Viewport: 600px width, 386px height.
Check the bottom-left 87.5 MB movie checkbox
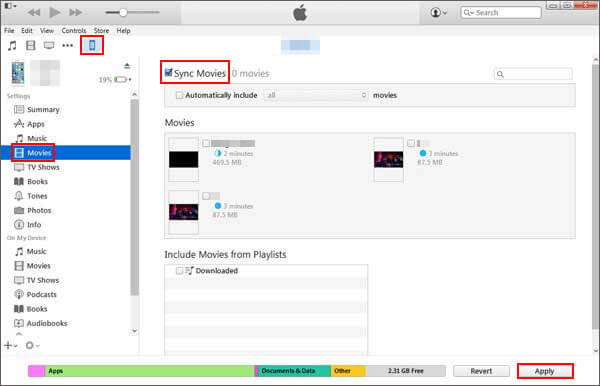pyautogui.click(x=206, y=196)
